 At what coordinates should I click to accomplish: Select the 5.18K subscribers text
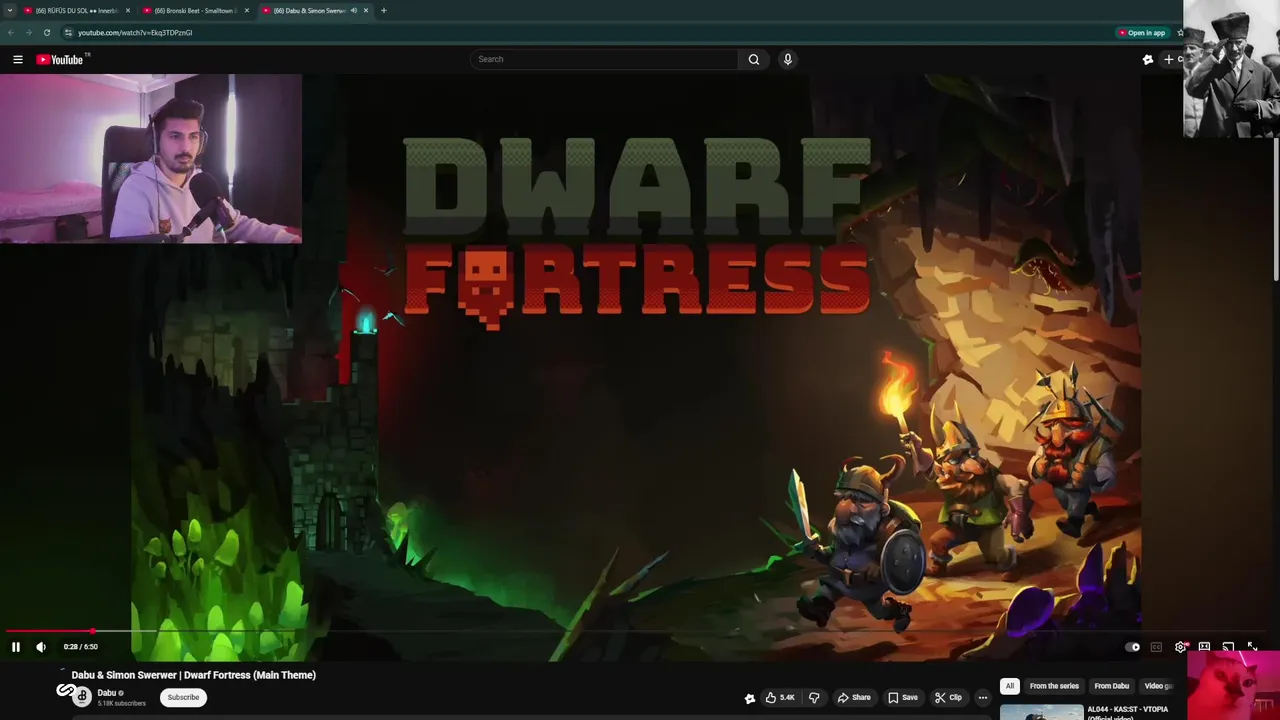(x=121, y=703)
